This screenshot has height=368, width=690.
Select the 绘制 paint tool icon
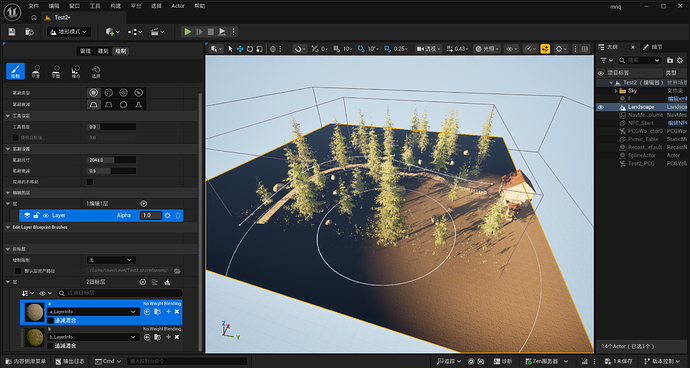tap(15, 71)
